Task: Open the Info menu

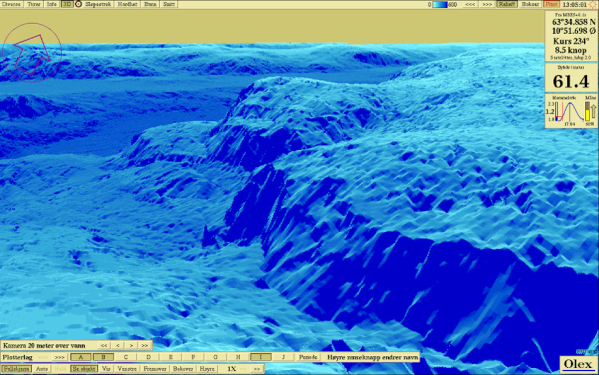Action: point(52,4)
